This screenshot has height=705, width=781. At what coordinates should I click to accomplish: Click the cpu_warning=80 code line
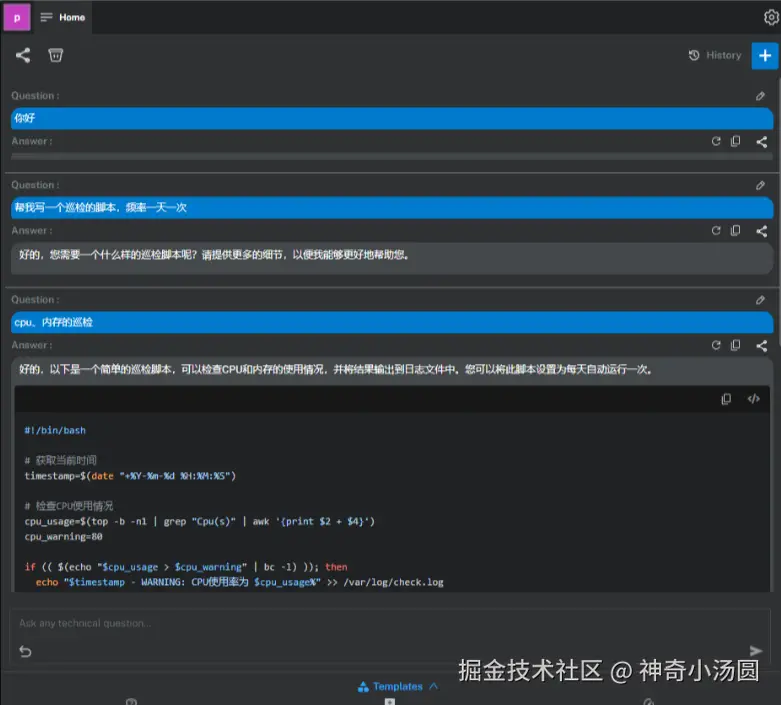(63, 537)
